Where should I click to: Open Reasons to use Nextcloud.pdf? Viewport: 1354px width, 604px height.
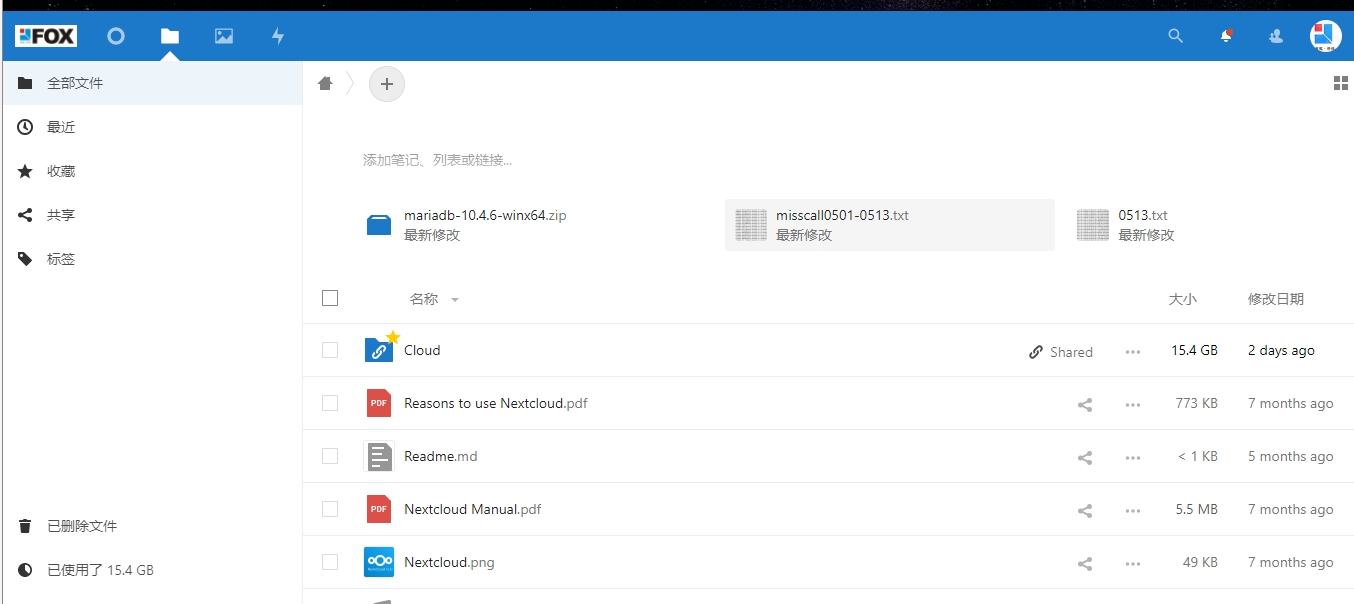[496, 403]
